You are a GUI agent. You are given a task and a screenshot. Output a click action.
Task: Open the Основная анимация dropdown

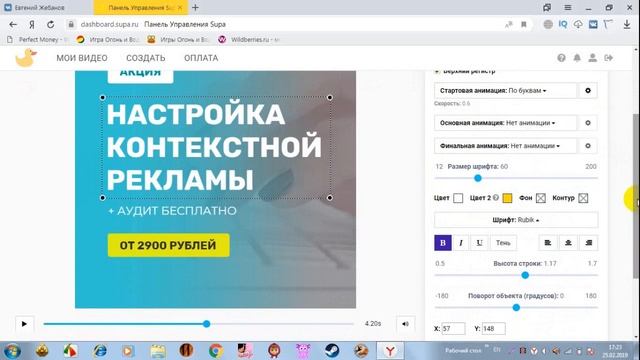pyautogui.click(x=505, y=123)
